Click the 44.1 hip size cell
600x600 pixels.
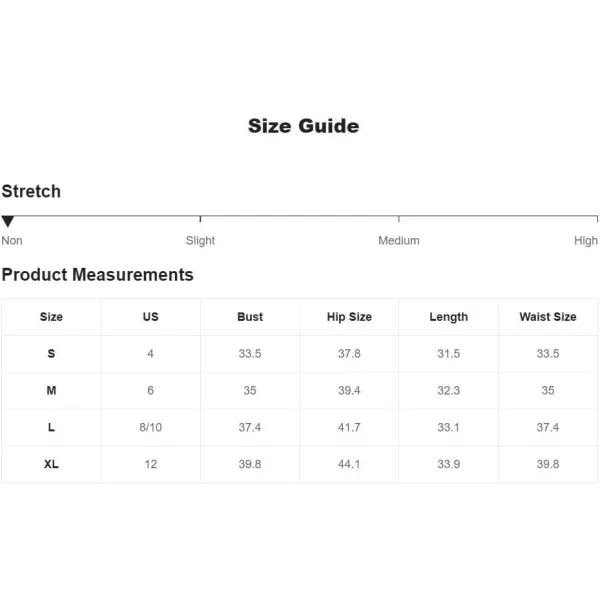click(x=349, y=464)
